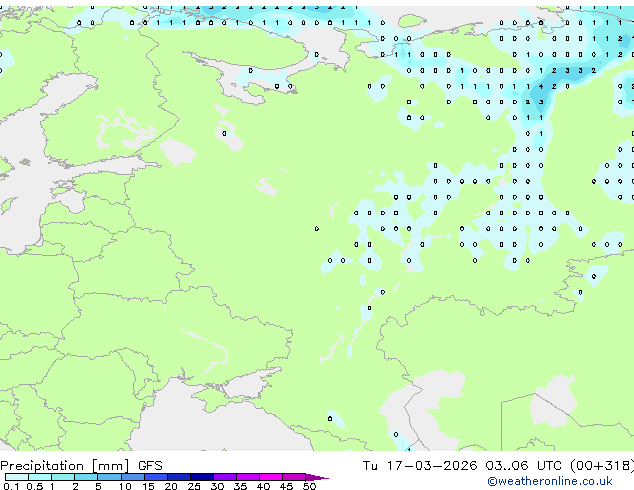
Task: Select the 'Tu 17-03-2026 03..06 UTC' timestamp
Action: tap(463, 466)
